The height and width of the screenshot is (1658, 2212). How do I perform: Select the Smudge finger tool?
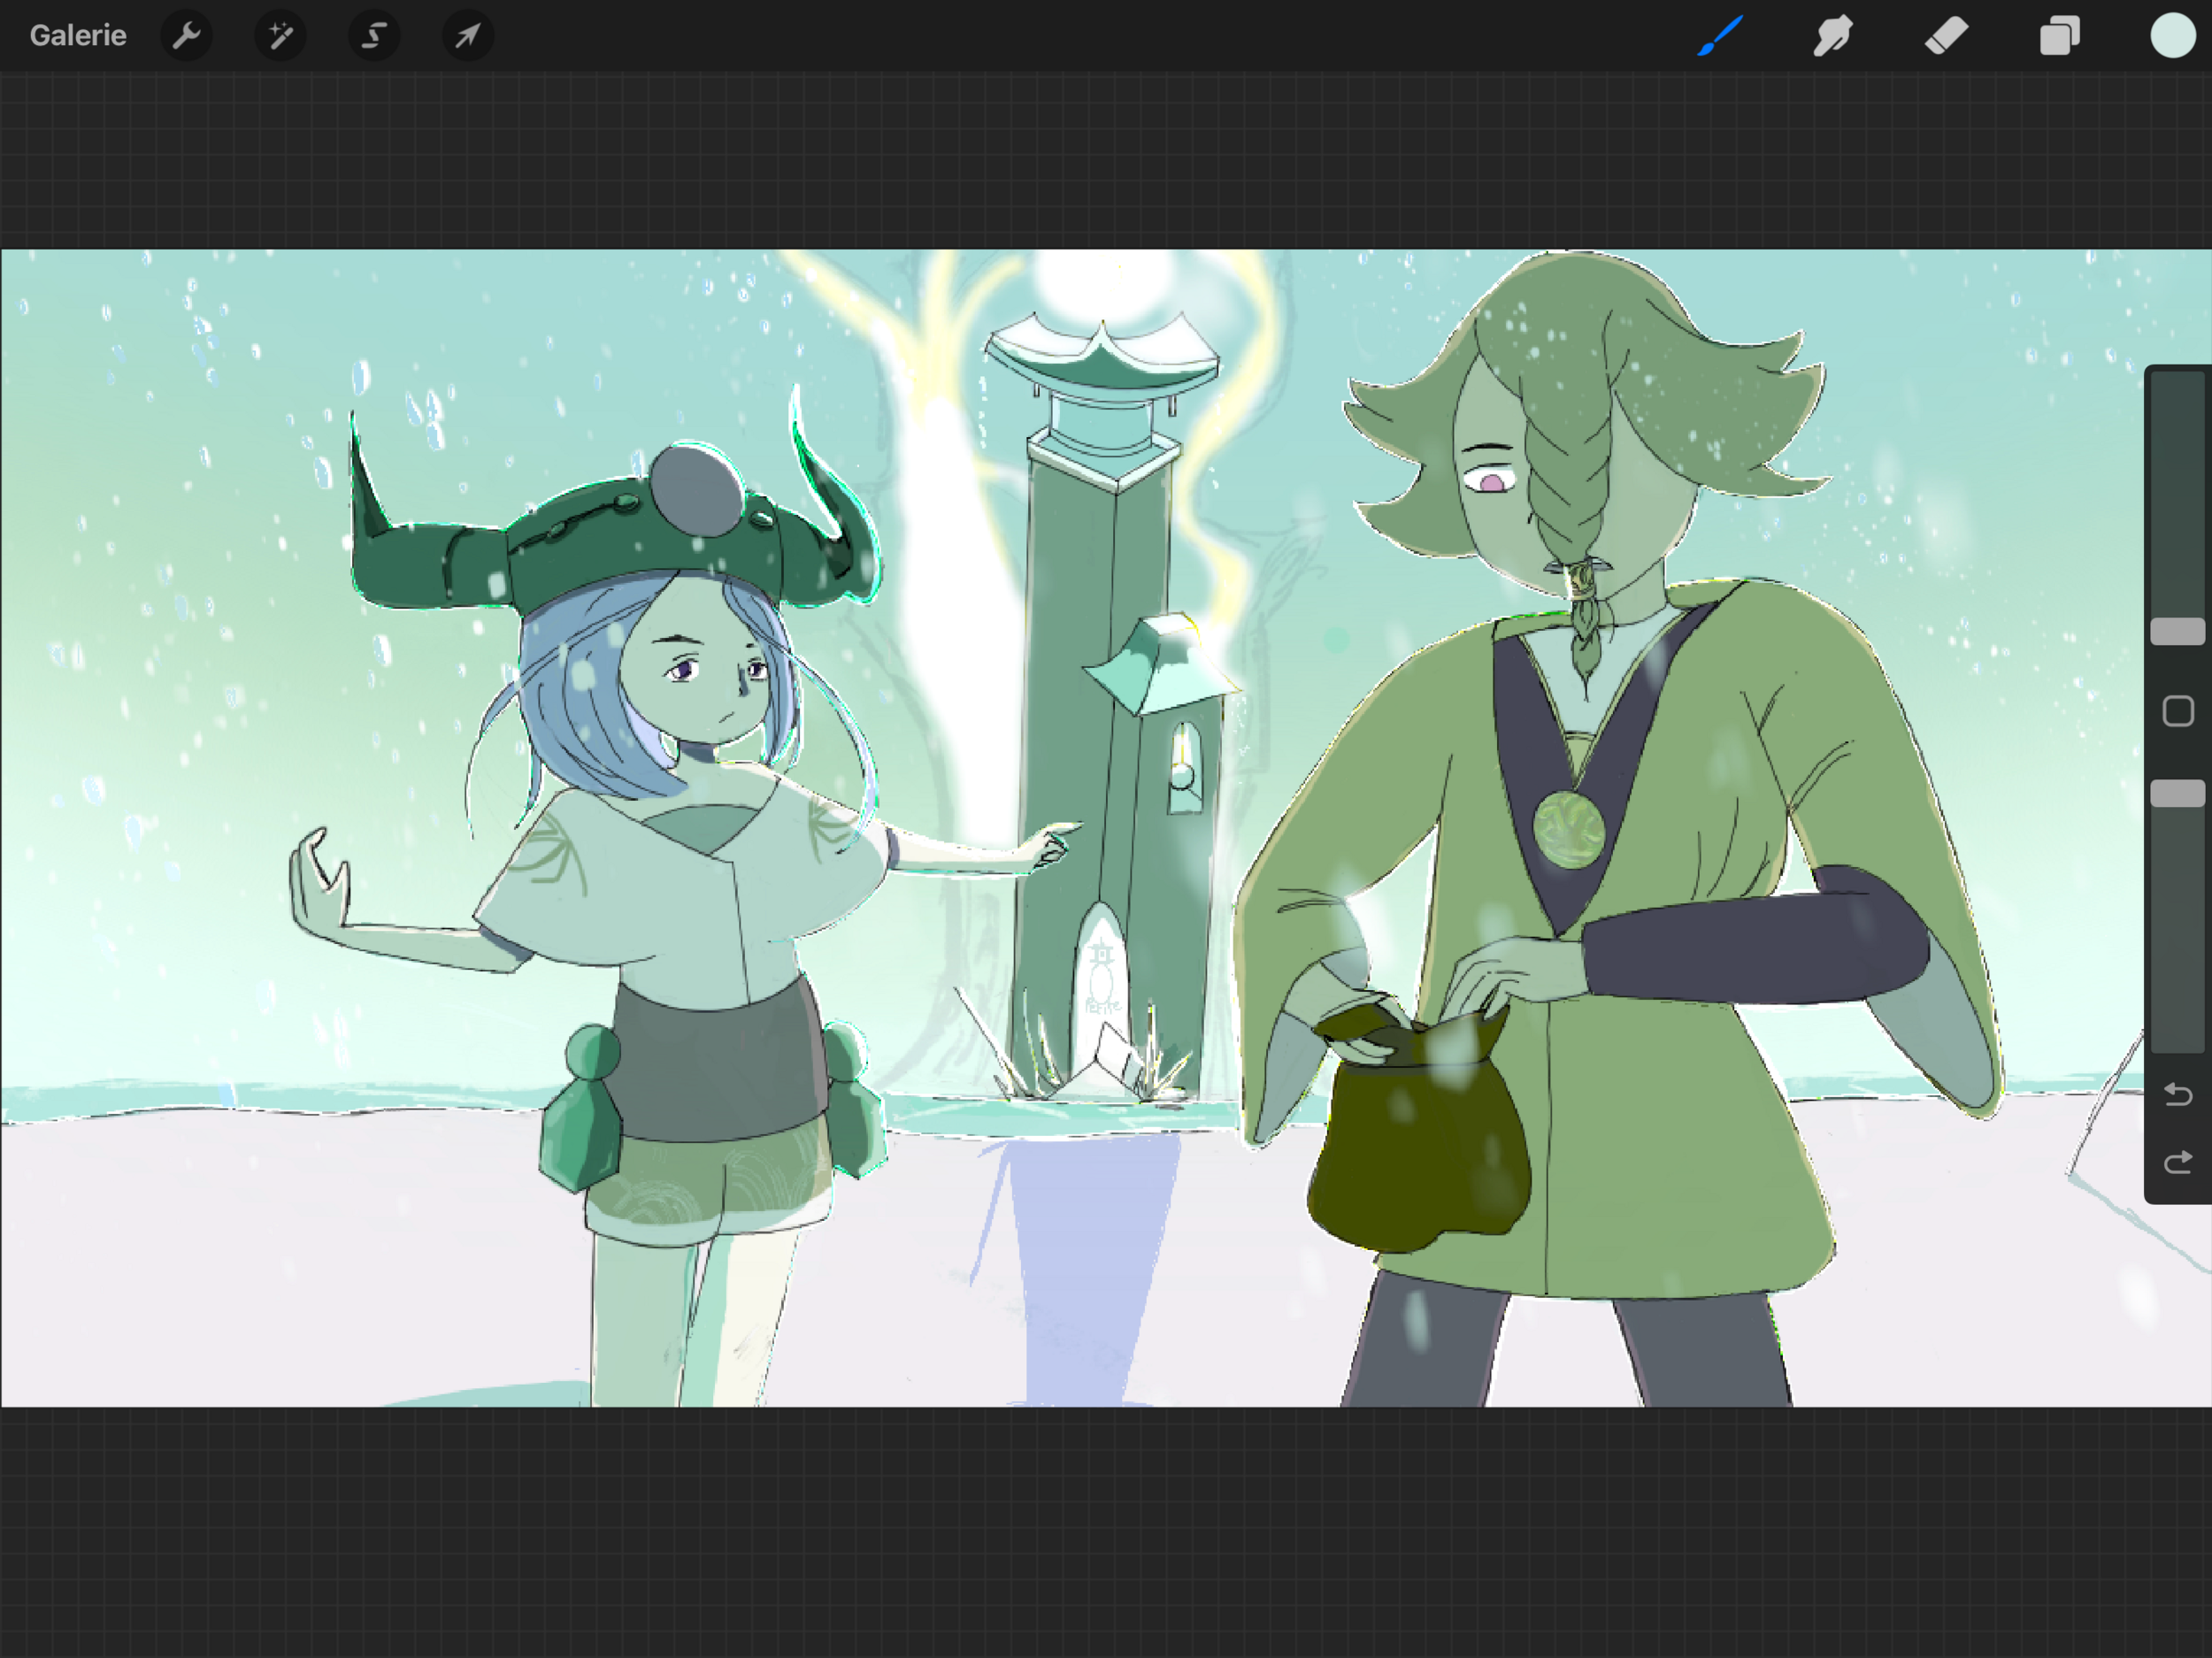[x=1832, y=36]
